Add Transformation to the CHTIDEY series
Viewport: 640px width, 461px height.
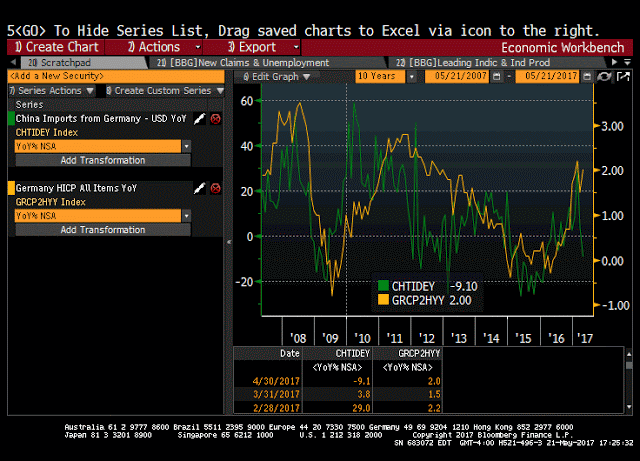[x=103, y=160]
